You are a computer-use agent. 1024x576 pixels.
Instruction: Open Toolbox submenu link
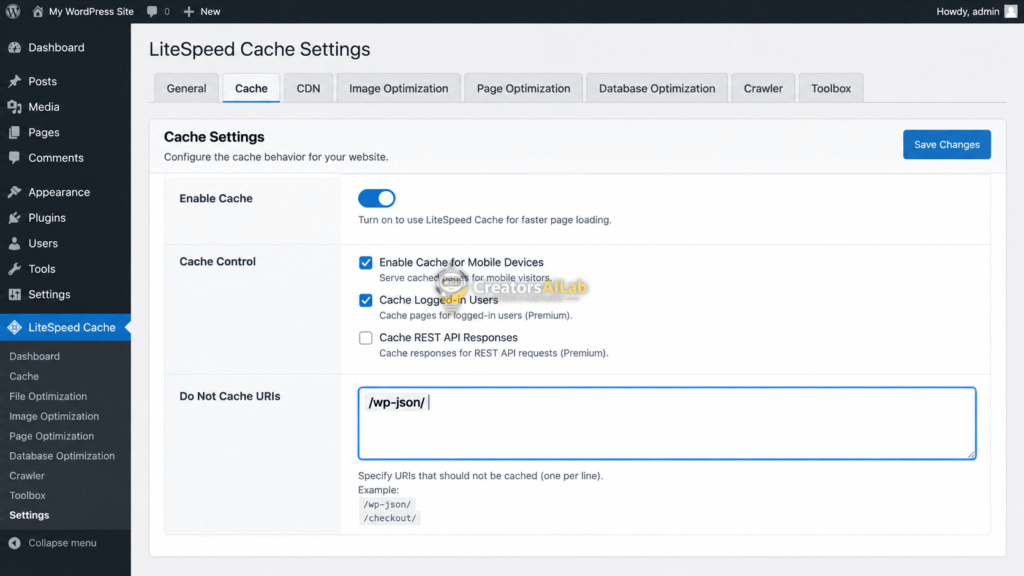pyautogui.click(x=27, y=496)
